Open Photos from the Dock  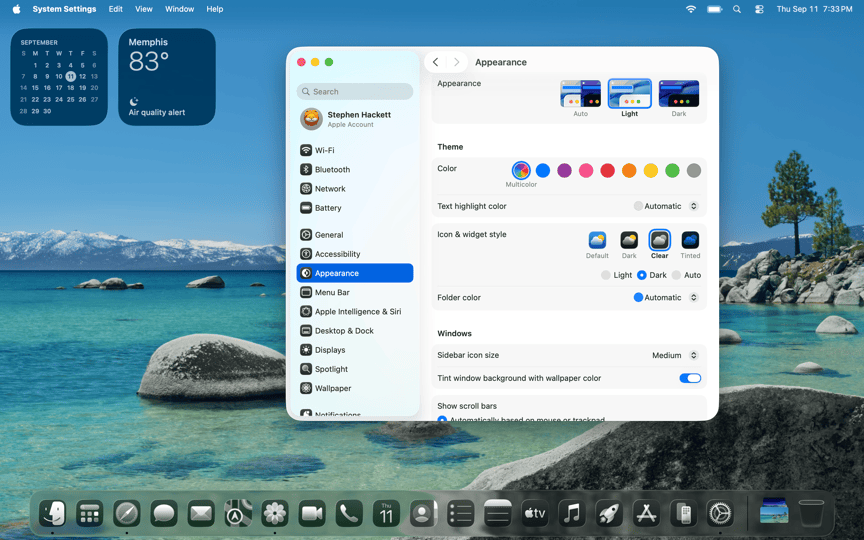click(x=274, y=514)
